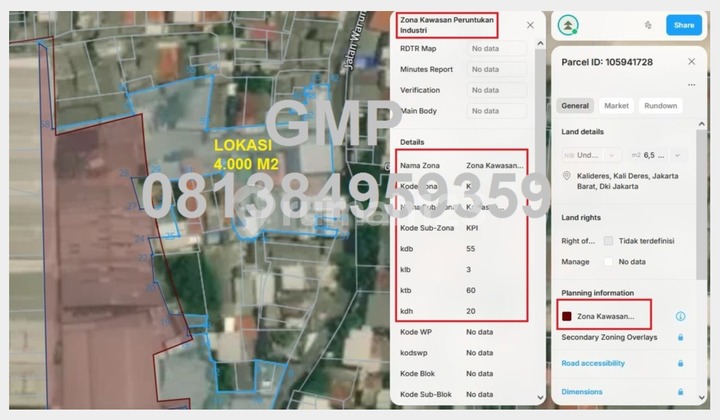Switch to the Market tab
720x420 pixels.
[x=616, y=106]
